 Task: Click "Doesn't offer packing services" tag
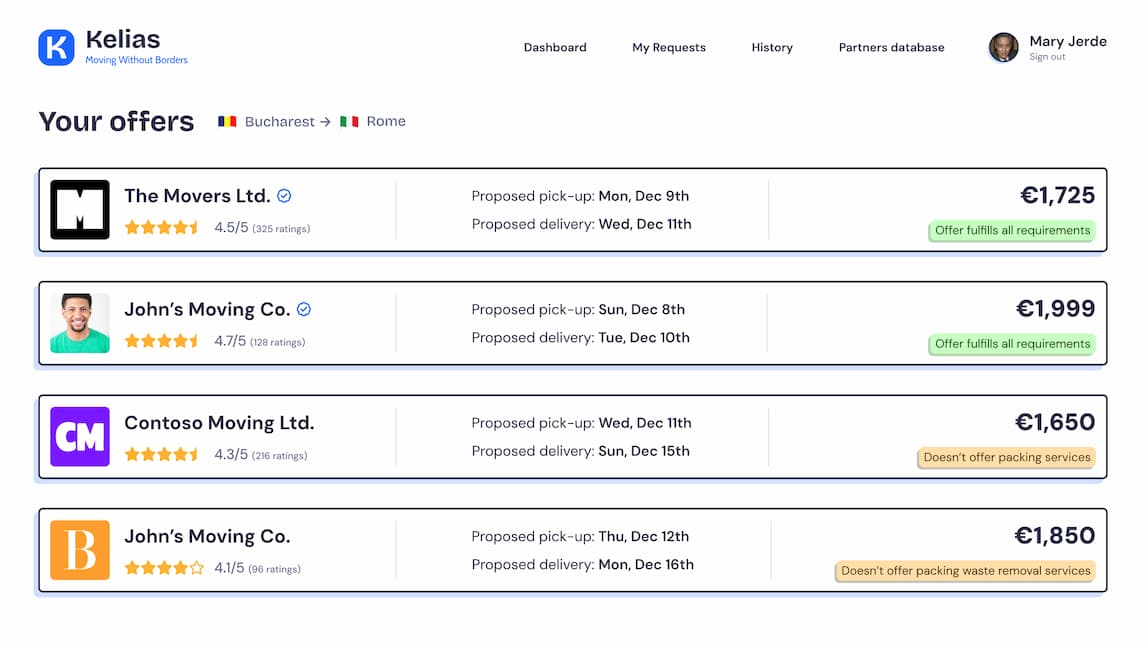point(1006,457)
